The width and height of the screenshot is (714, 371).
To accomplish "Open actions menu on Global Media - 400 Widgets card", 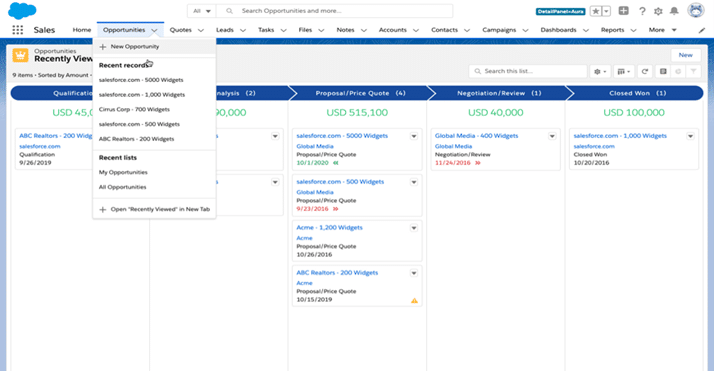I will coord(552,136).
